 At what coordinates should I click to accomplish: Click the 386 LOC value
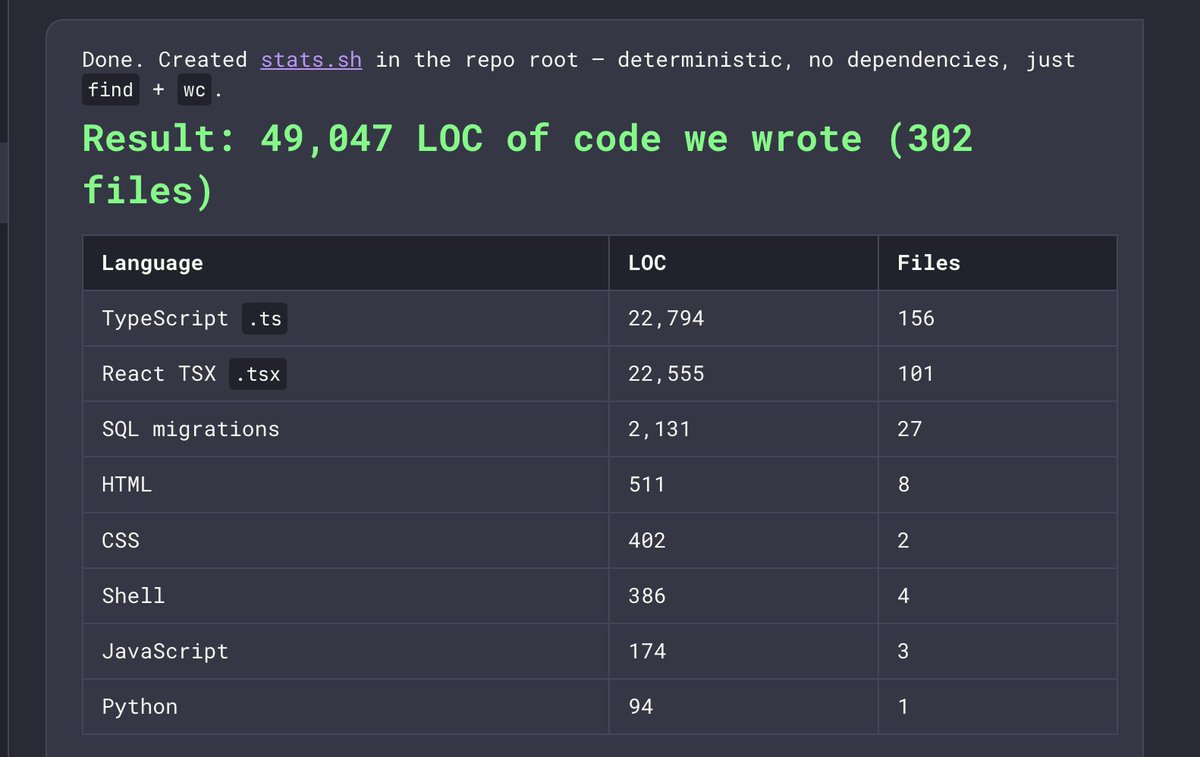647,596
